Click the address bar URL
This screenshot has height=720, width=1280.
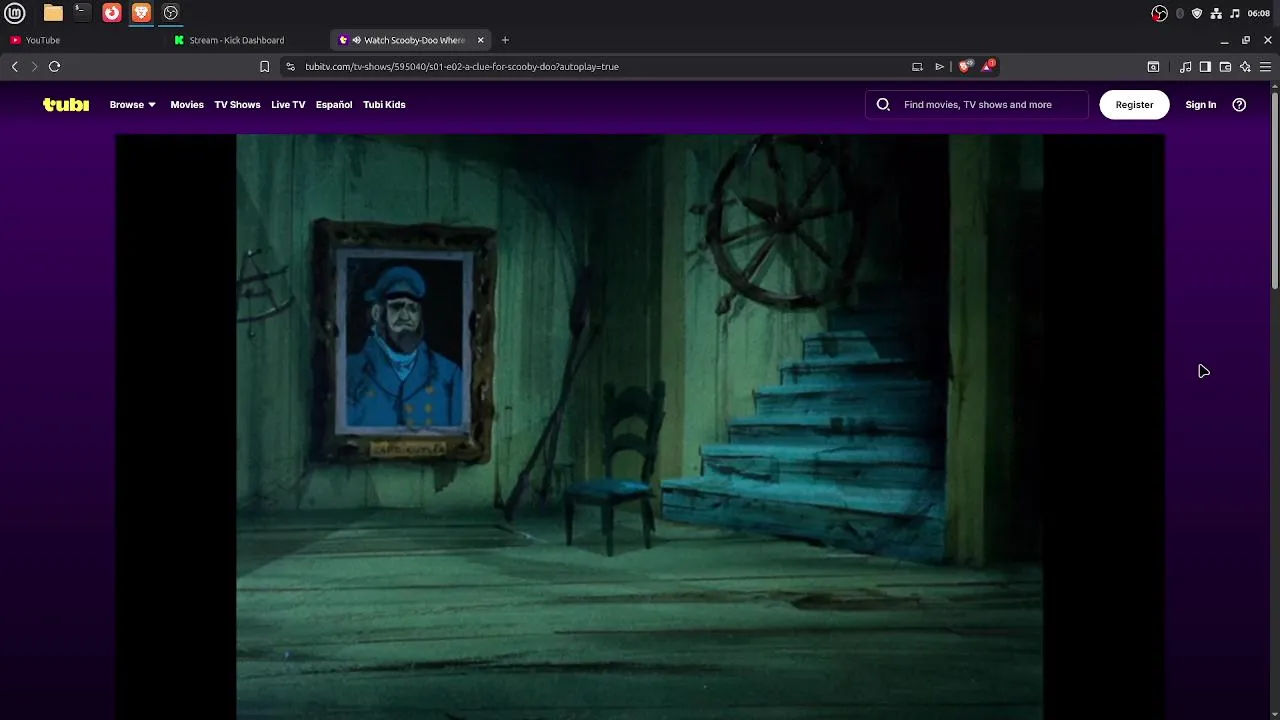coord(462,66)
